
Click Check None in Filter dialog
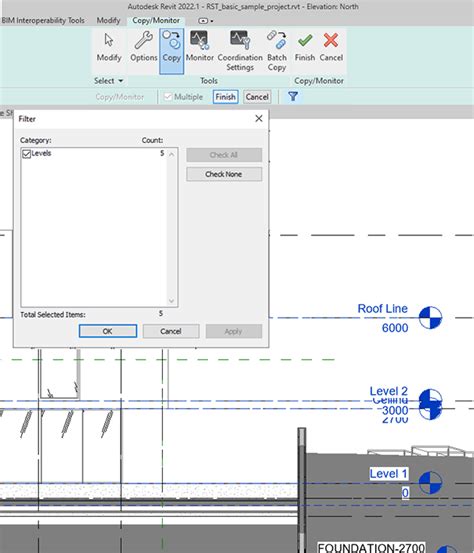[x=224, y=174]
